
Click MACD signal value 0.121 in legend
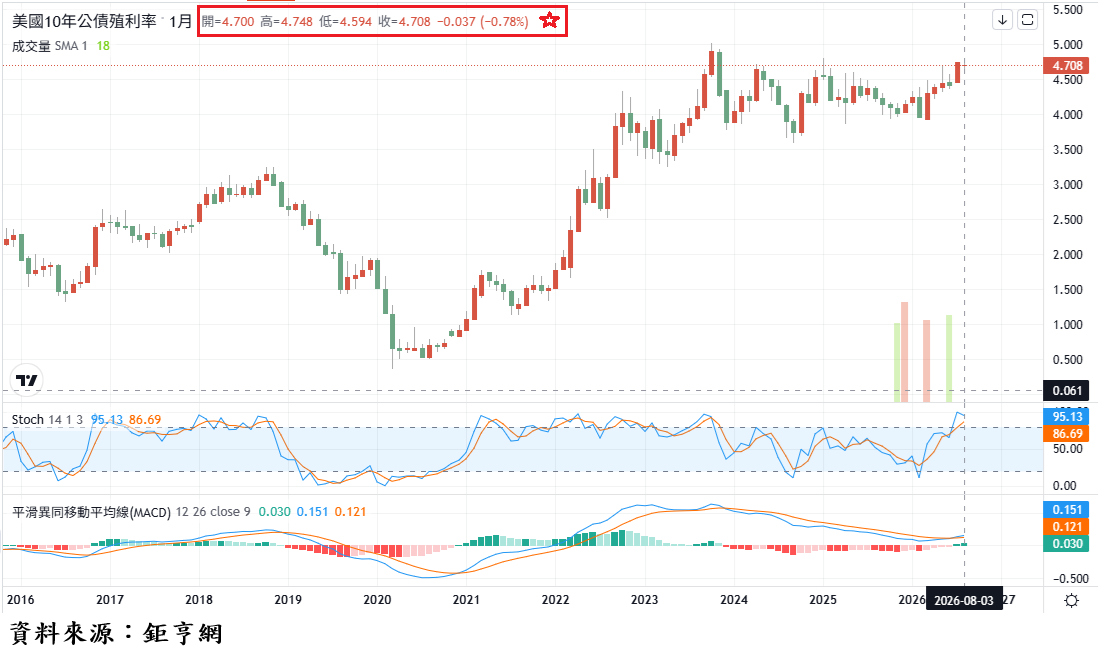(350, 512)
